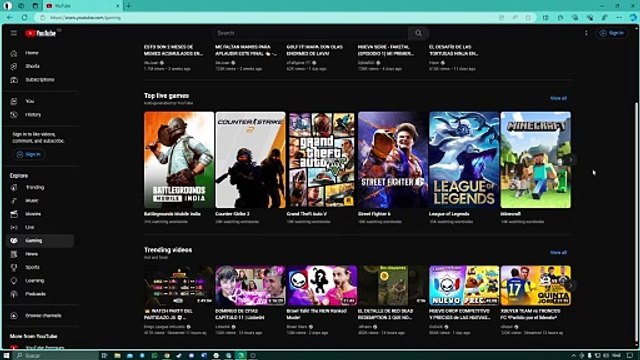This screenshot has height=360, width=640.
Task: Open File Explorer from the taskbar
Action: [x=118, y=356]
